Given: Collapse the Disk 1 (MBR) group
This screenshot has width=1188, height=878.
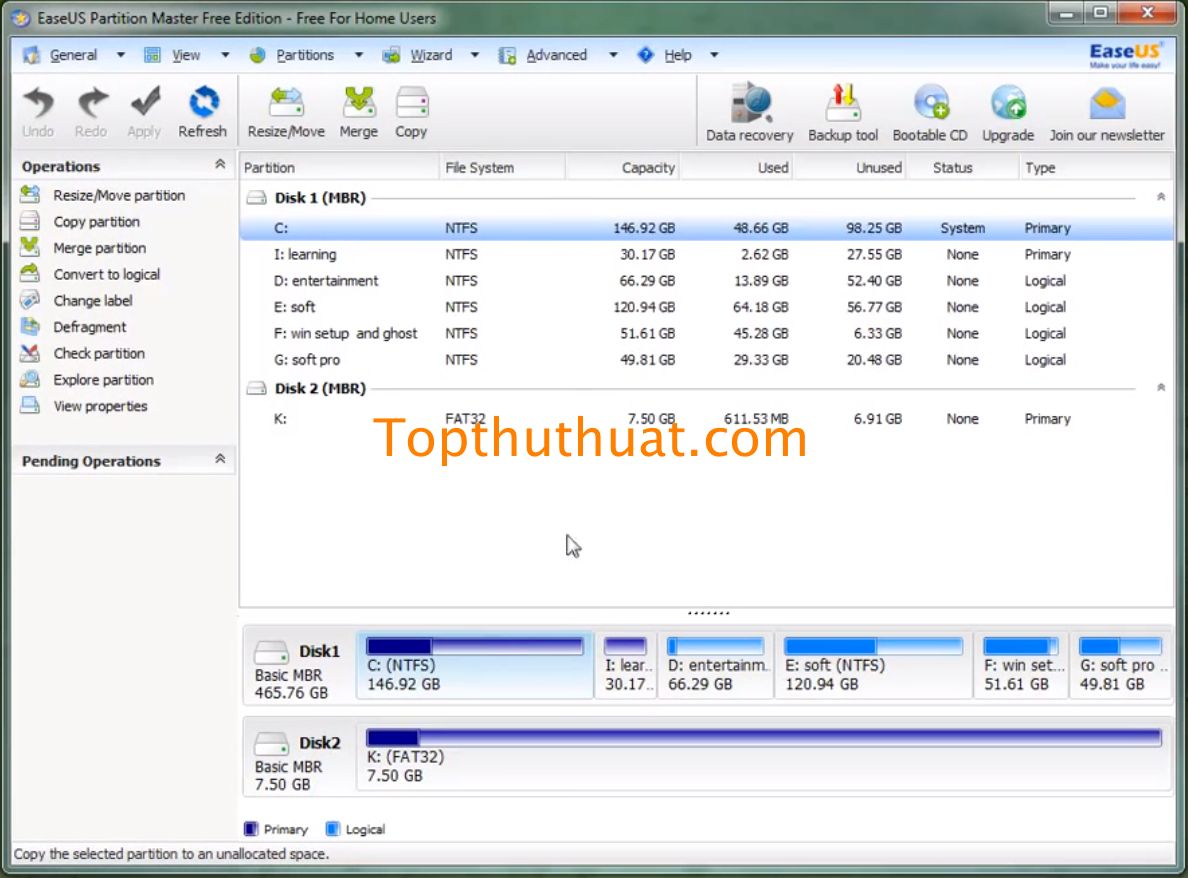Looking at the screenshot, I should point(1161,197).
